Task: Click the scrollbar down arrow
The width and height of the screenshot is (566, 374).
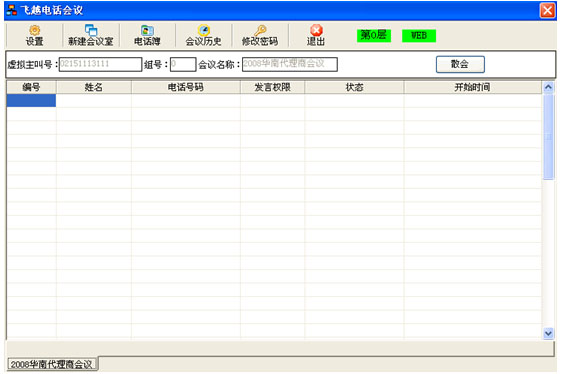Action: coord(548,333)
